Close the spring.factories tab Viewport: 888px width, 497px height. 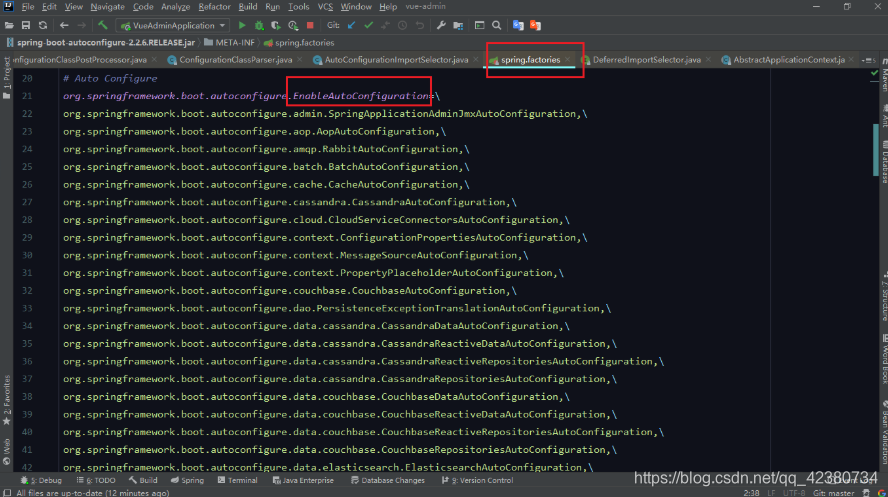pos(567,59)
